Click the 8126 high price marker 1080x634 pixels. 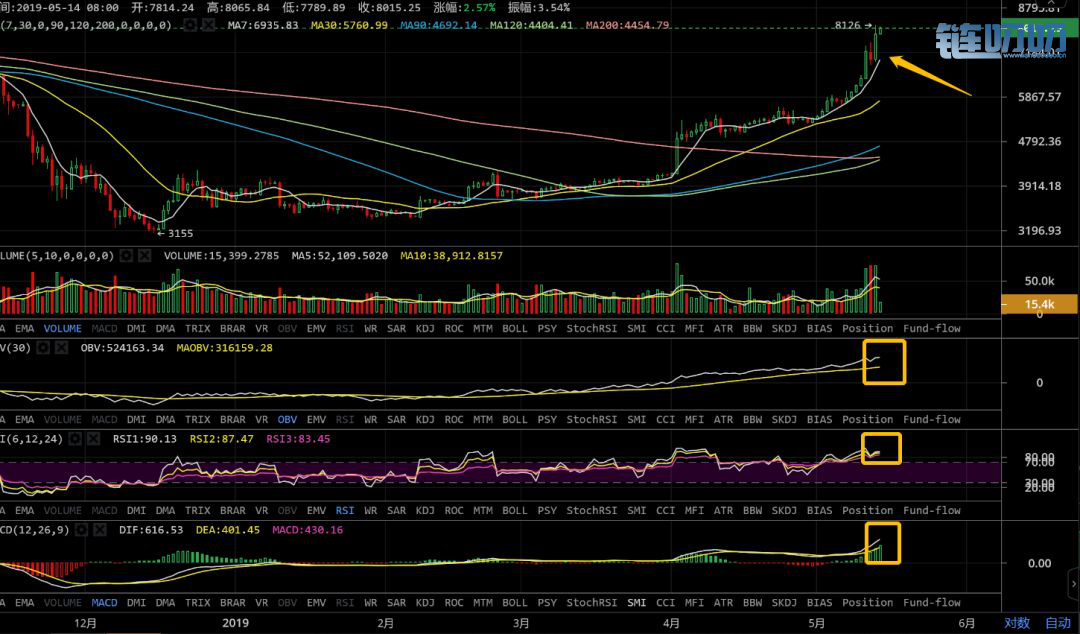[x=850, y=25]
